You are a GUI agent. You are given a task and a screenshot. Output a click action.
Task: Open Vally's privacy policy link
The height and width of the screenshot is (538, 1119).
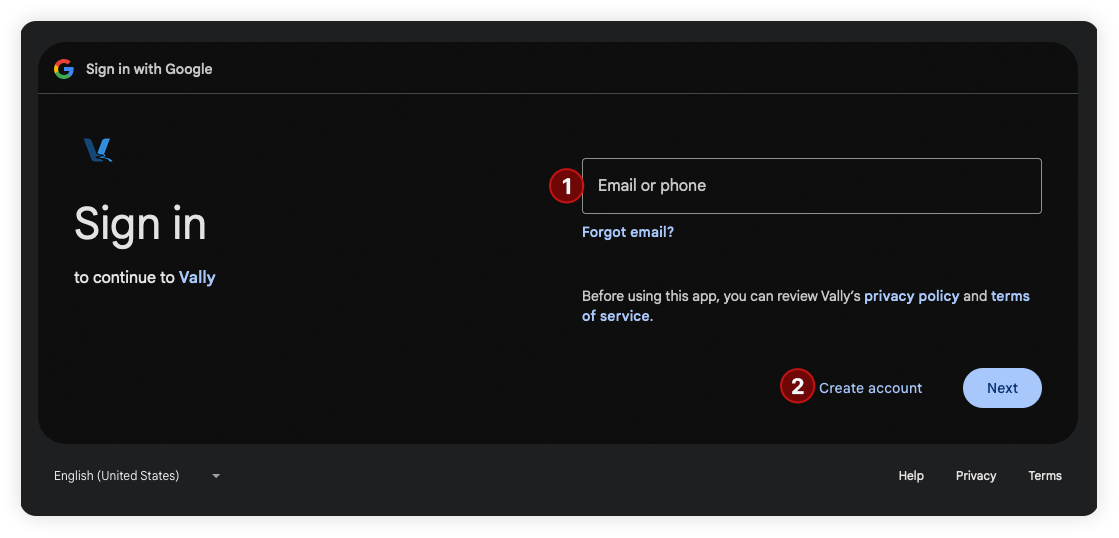(911, 296)
